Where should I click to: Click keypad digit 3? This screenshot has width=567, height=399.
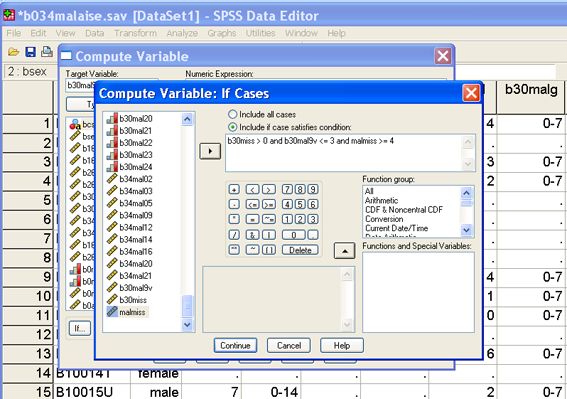[313, 219]
